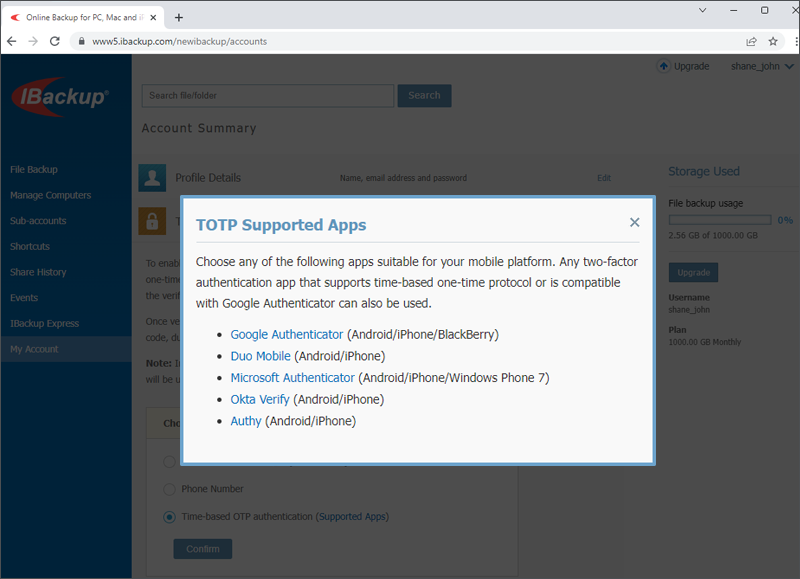Open the File Backup menu item
The height and width of the screenshot is (579, 800).
point(34,169)
